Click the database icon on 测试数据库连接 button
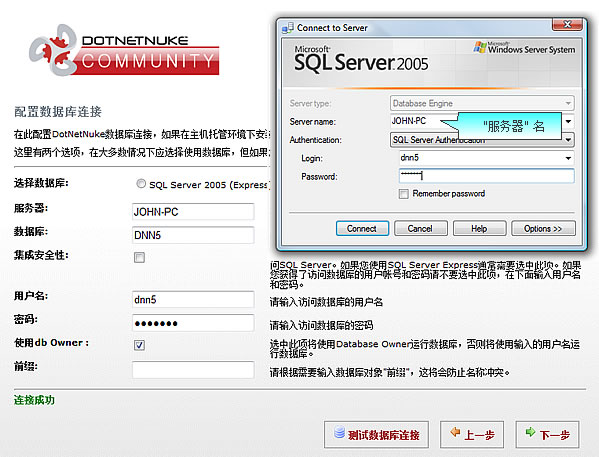The height and width of the screenshot is (457, 599). click(x=339, y=432)
